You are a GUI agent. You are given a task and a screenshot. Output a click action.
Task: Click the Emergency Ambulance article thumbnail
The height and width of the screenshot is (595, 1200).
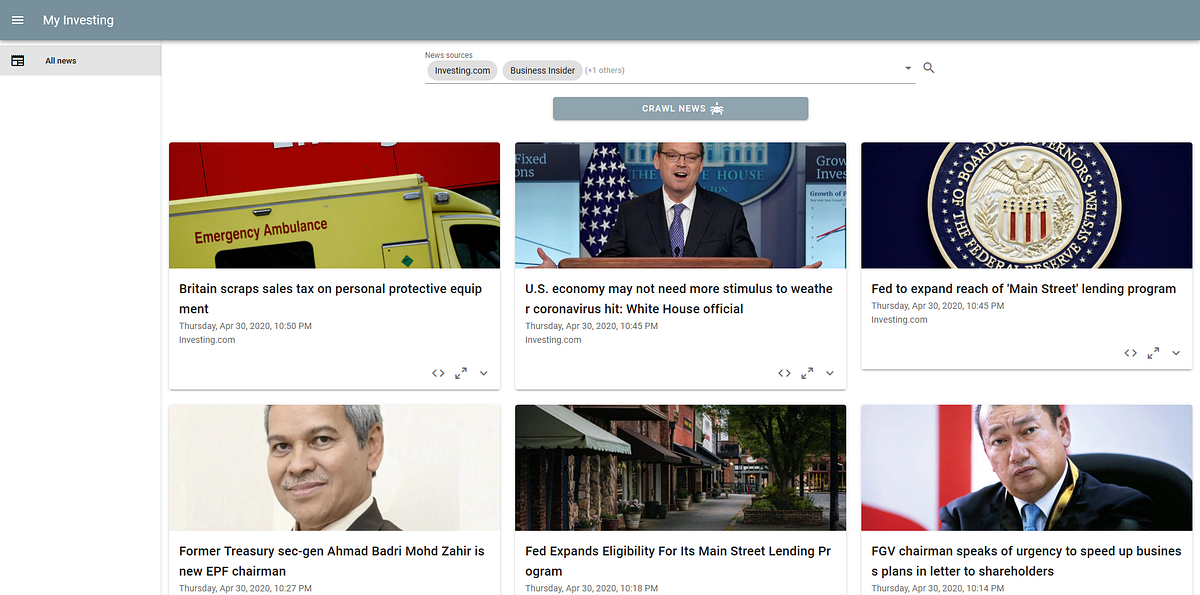334,205
